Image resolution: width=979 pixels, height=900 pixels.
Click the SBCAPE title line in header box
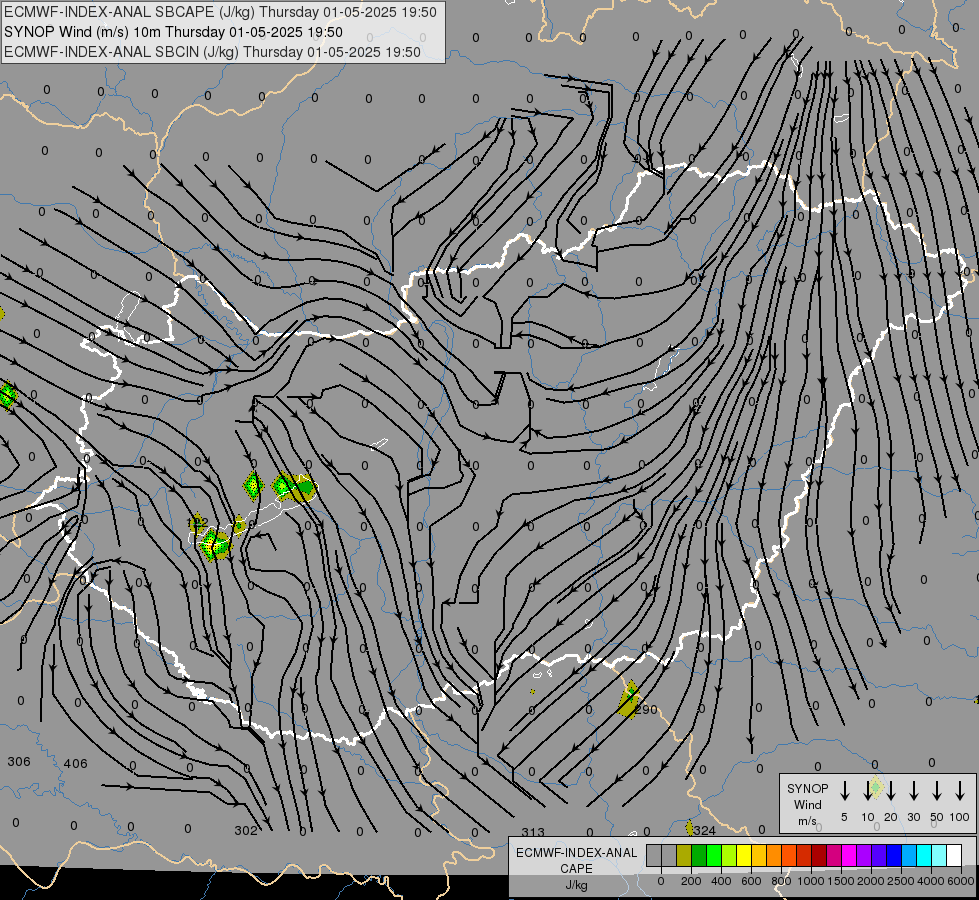click(220, 12)
